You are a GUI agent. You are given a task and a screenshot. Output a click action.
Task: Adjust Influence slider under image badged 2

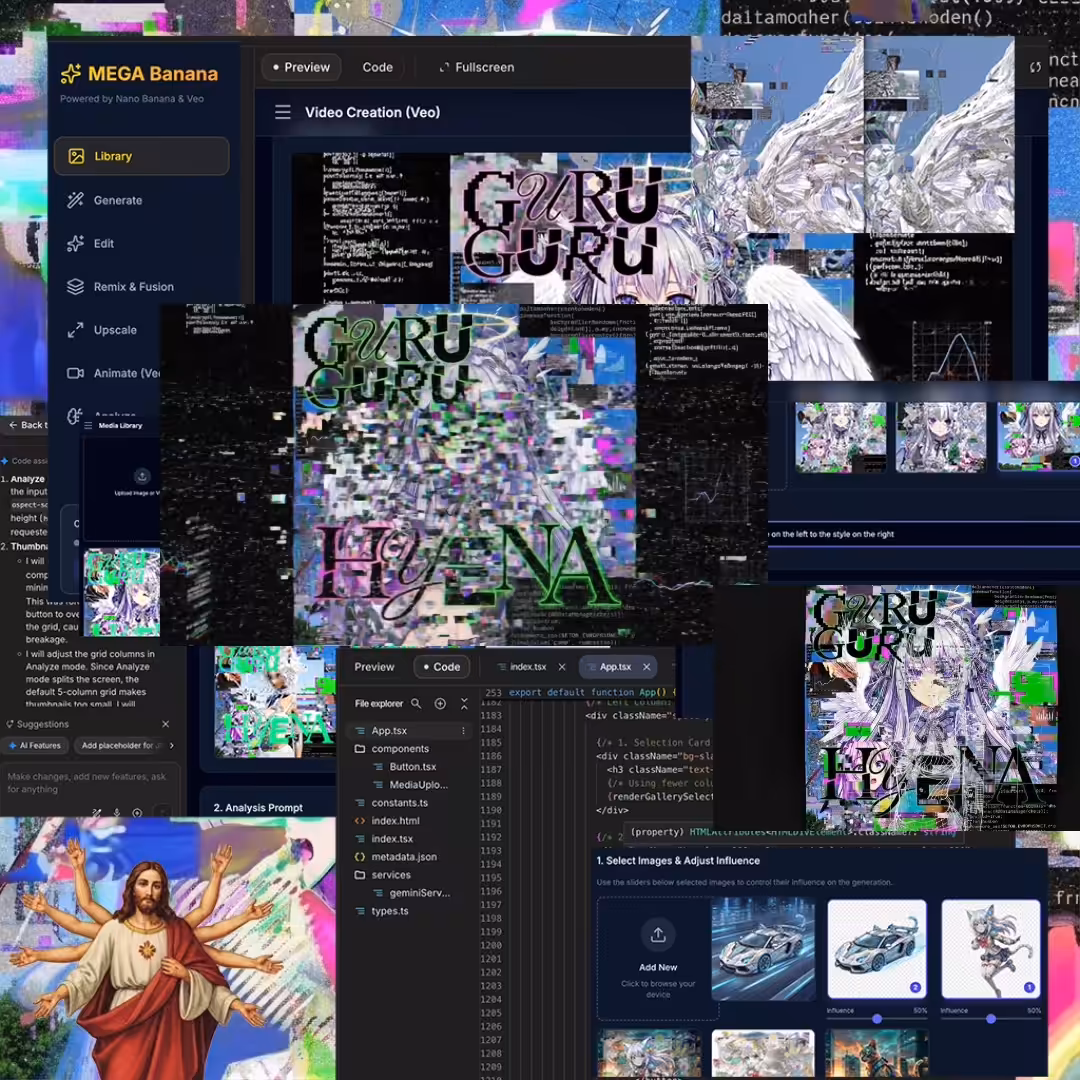[877, 1019]
